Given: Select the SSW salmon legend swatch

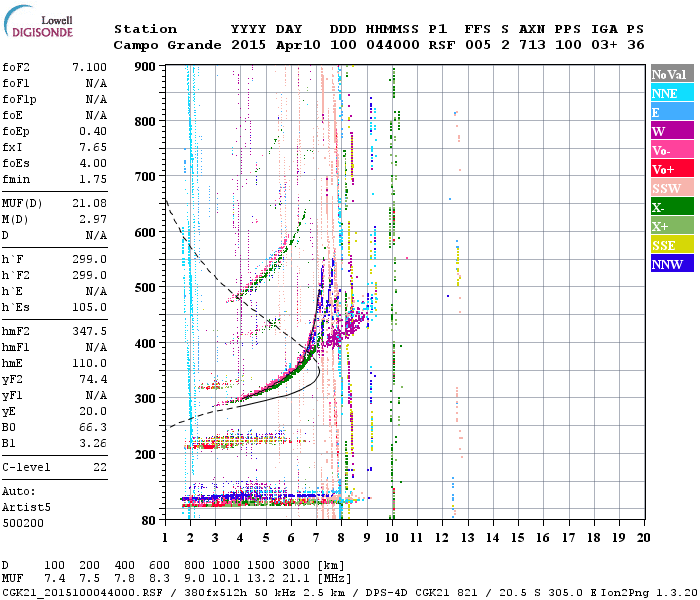Looking at the screenshot, I should click(x=672, y=188).
